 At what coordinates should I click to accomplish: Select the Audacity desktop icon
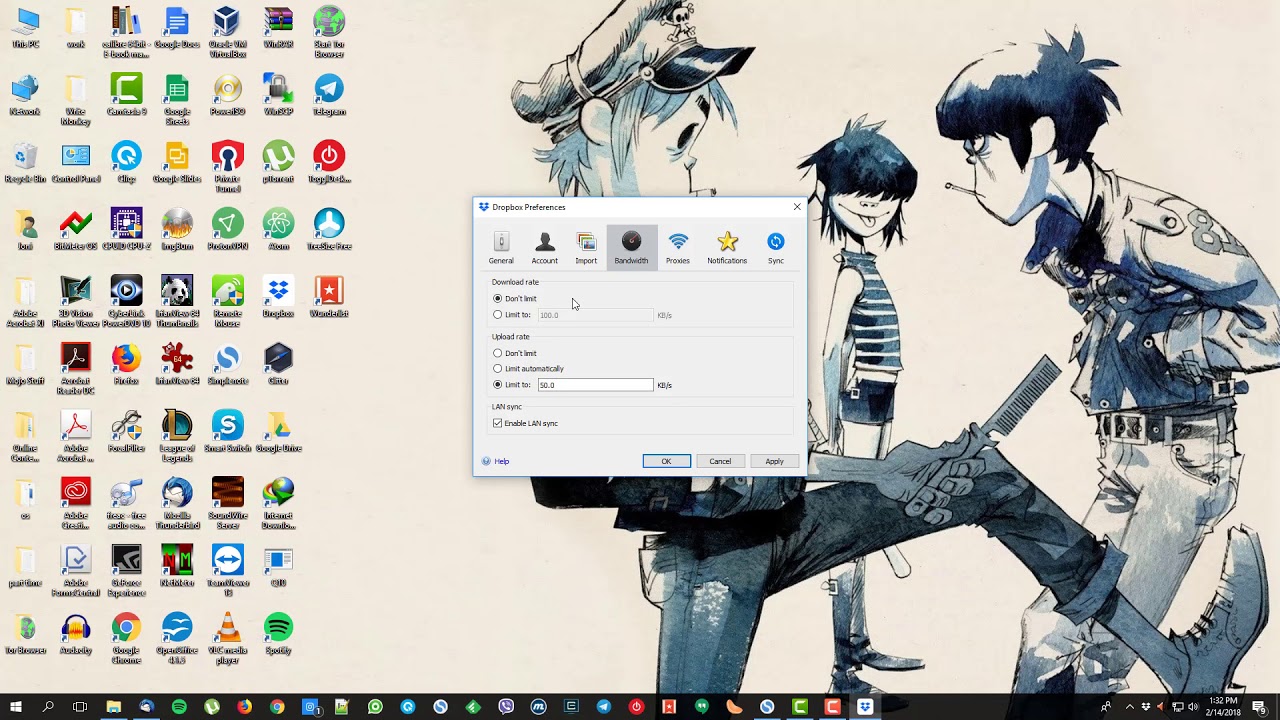coord(76,634)
